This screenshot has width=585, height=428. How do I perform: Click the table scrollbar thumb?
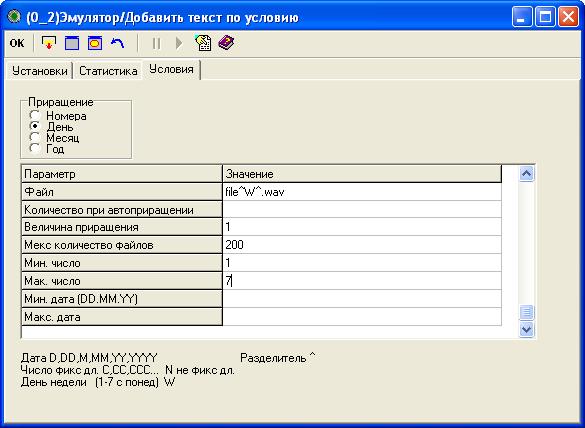pos(526,313)
